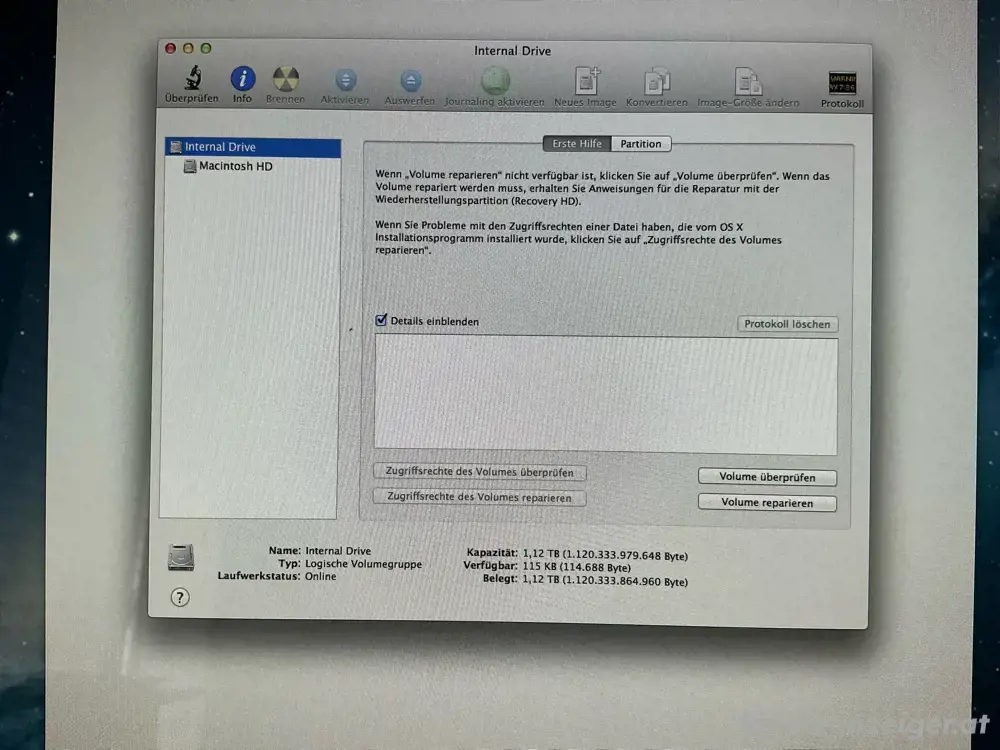
Task: Click Zugriffsrechte des Volumes überprüfen
Action: [480, 472]
